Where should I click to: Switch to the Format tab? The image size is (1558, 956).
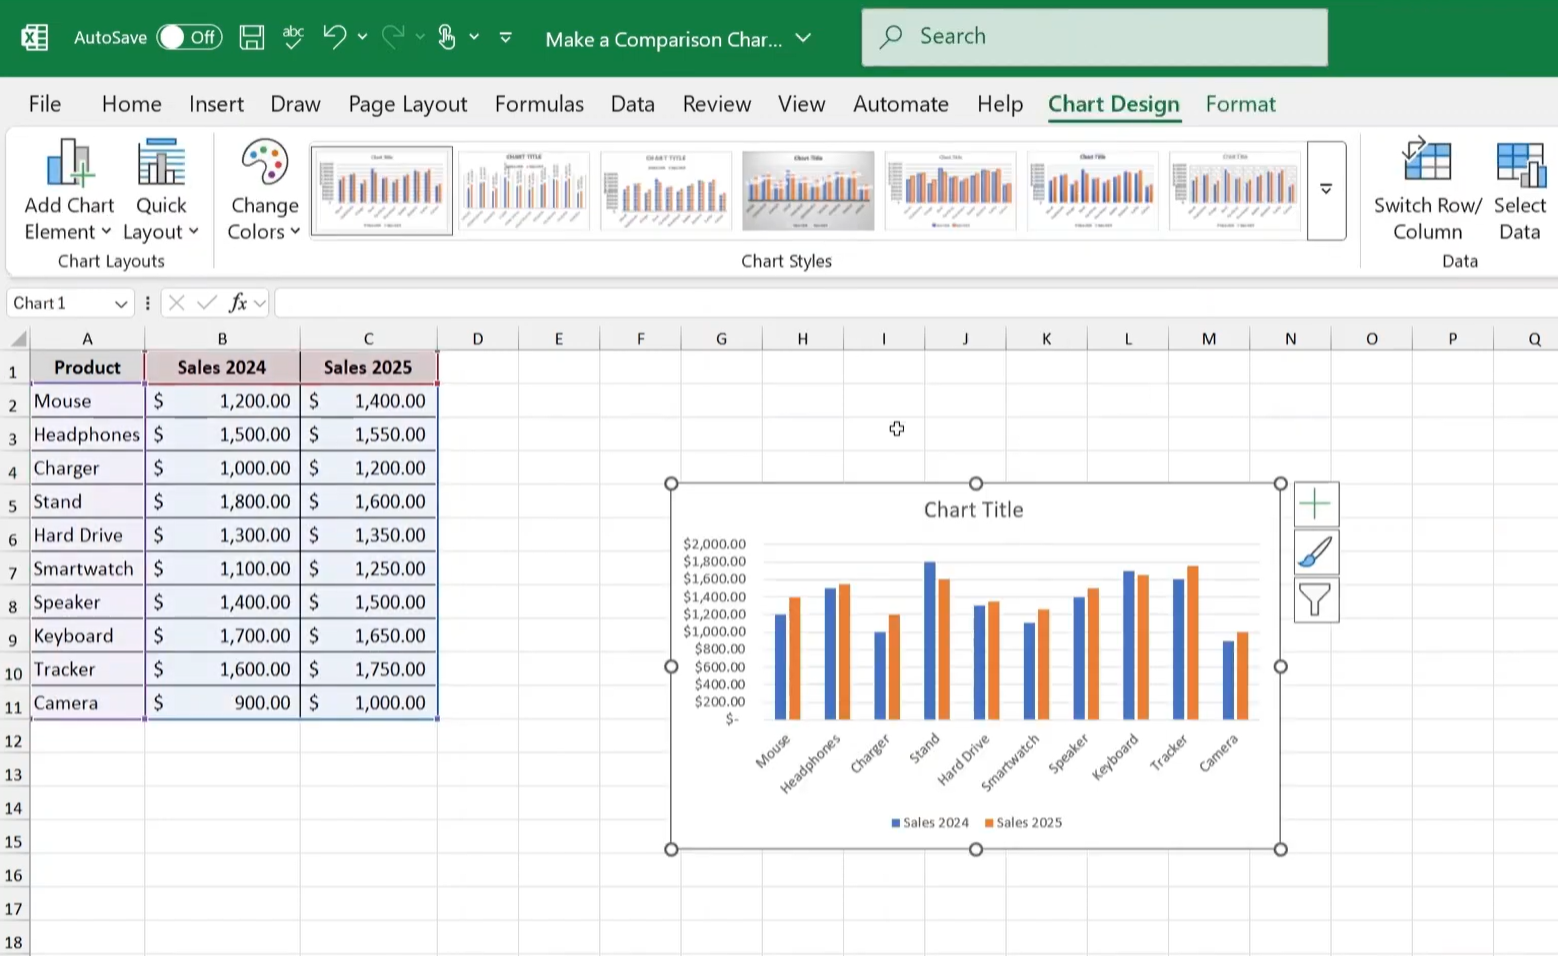tap(1241, 104)
